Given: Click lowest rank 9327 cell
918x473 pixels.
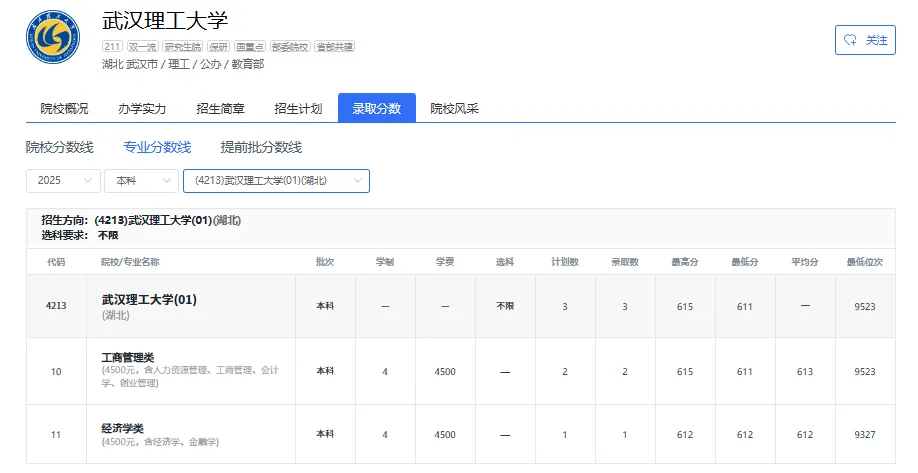Looking at the screenshot, I should click(865, 434).
